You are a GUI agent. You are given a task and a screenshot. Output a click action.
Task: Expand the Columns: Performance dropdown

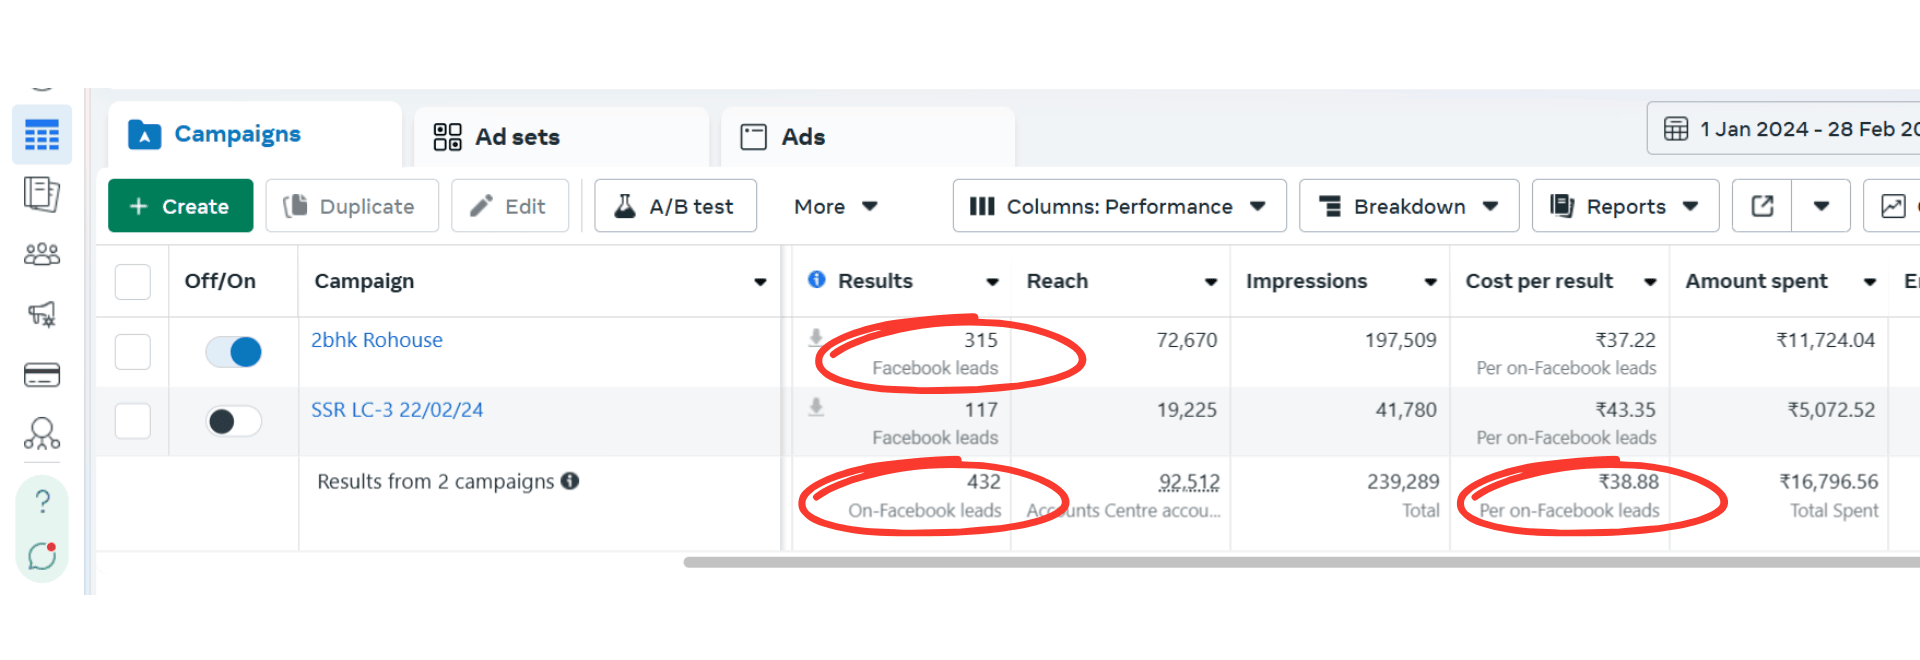click(1119, 206)
